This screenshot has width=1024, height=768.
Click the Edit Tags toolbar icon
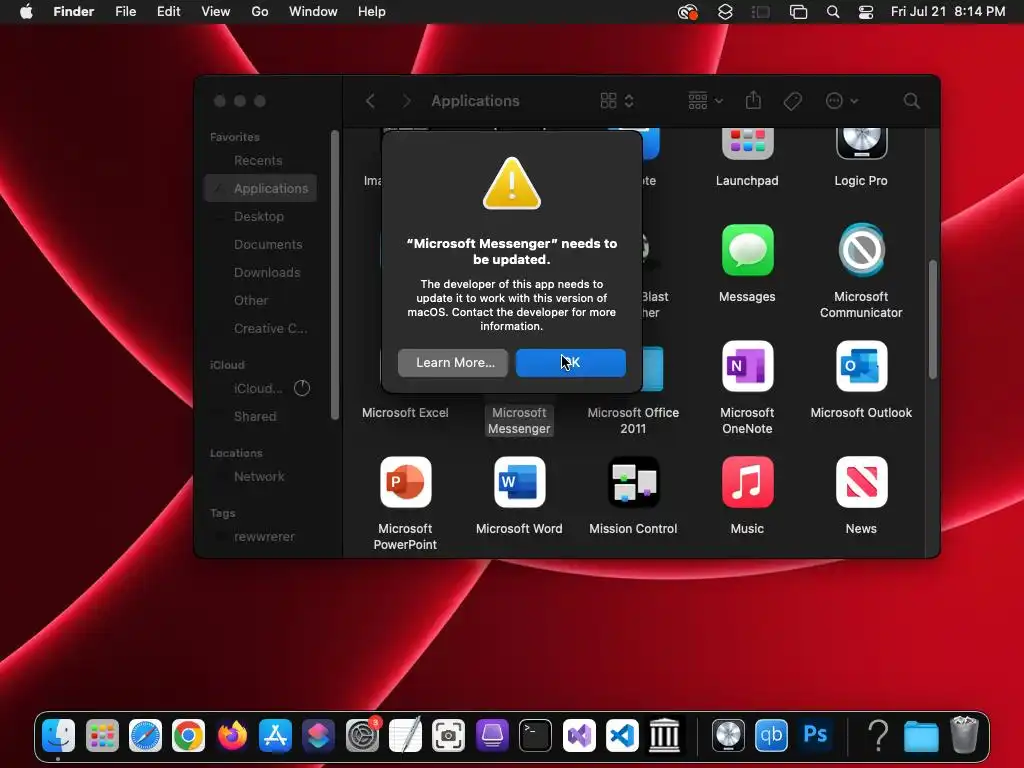coord(792,101)
